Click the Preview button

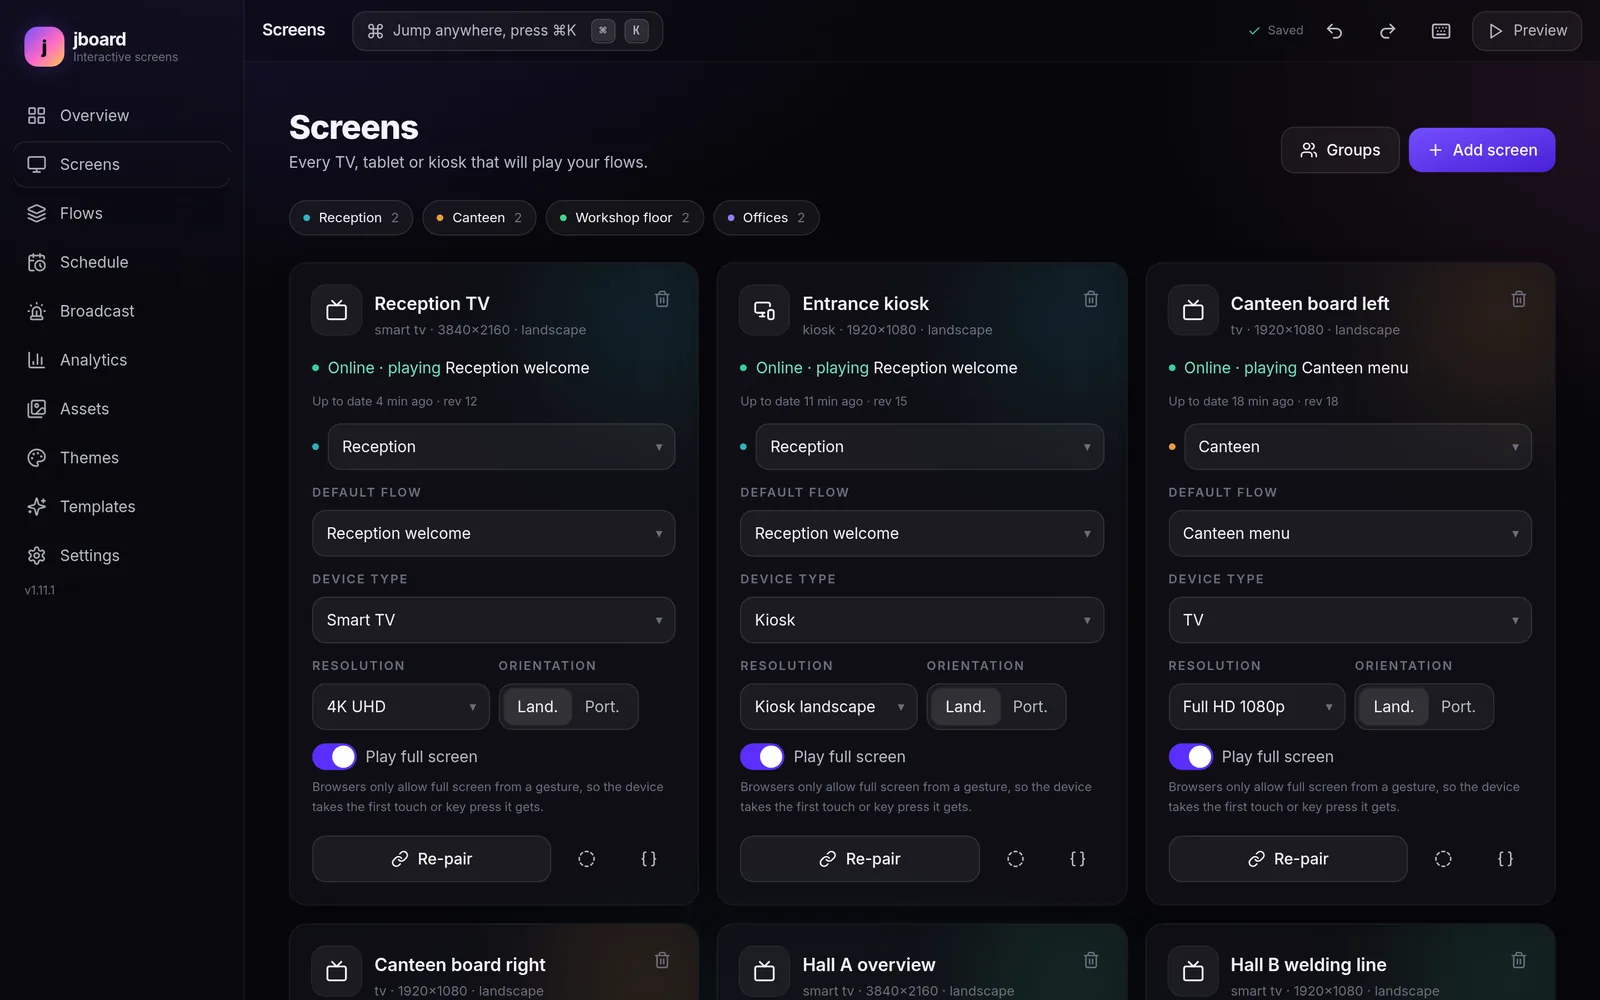(x=1527, y=31)
